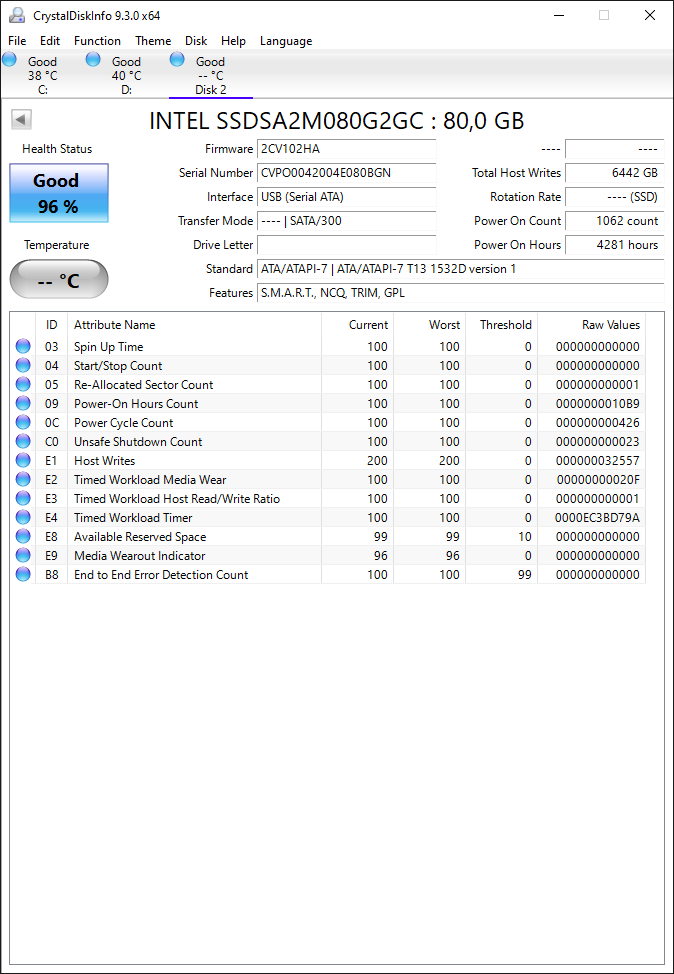Viewport: 674px width, 974px height.
Task: Open the Theme menu
Action: coord(153,41)
